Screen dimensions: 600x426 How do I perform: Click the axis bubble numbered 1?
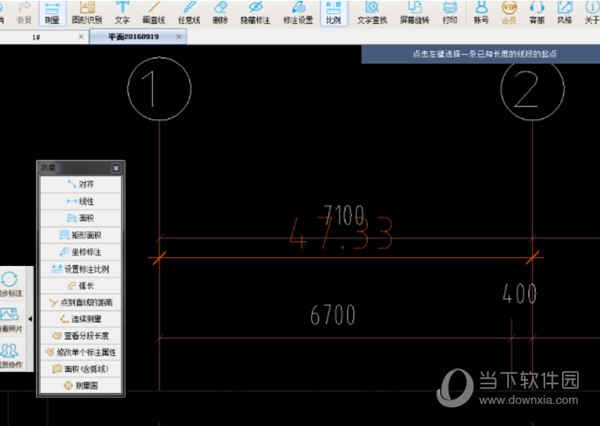(160, 89)
